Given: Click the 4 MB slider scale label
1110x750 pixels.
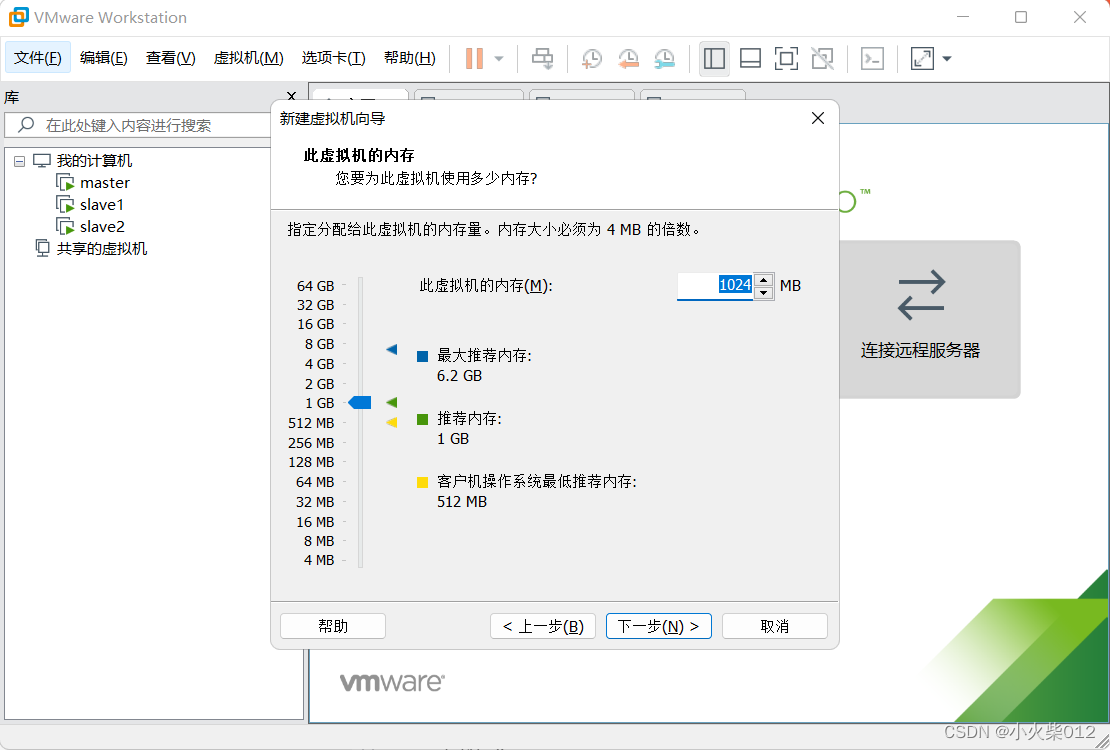Looking at the screenshot, I should 319,560.
